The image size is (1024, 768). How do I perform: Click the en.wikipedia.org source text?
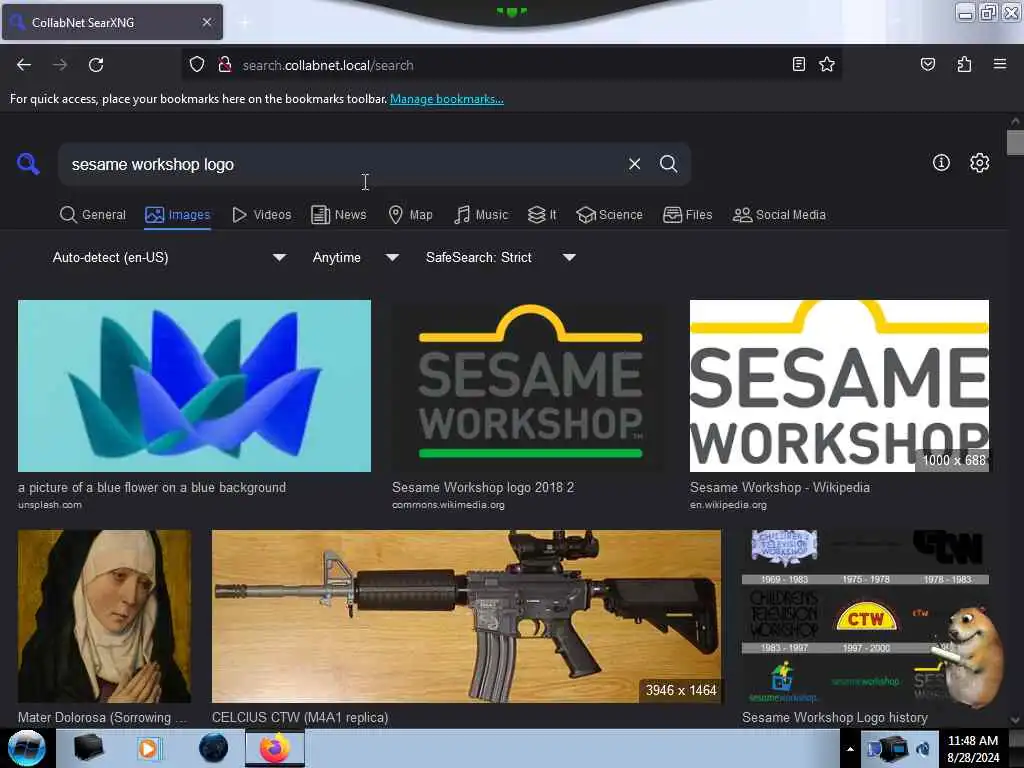pos(728,504)
